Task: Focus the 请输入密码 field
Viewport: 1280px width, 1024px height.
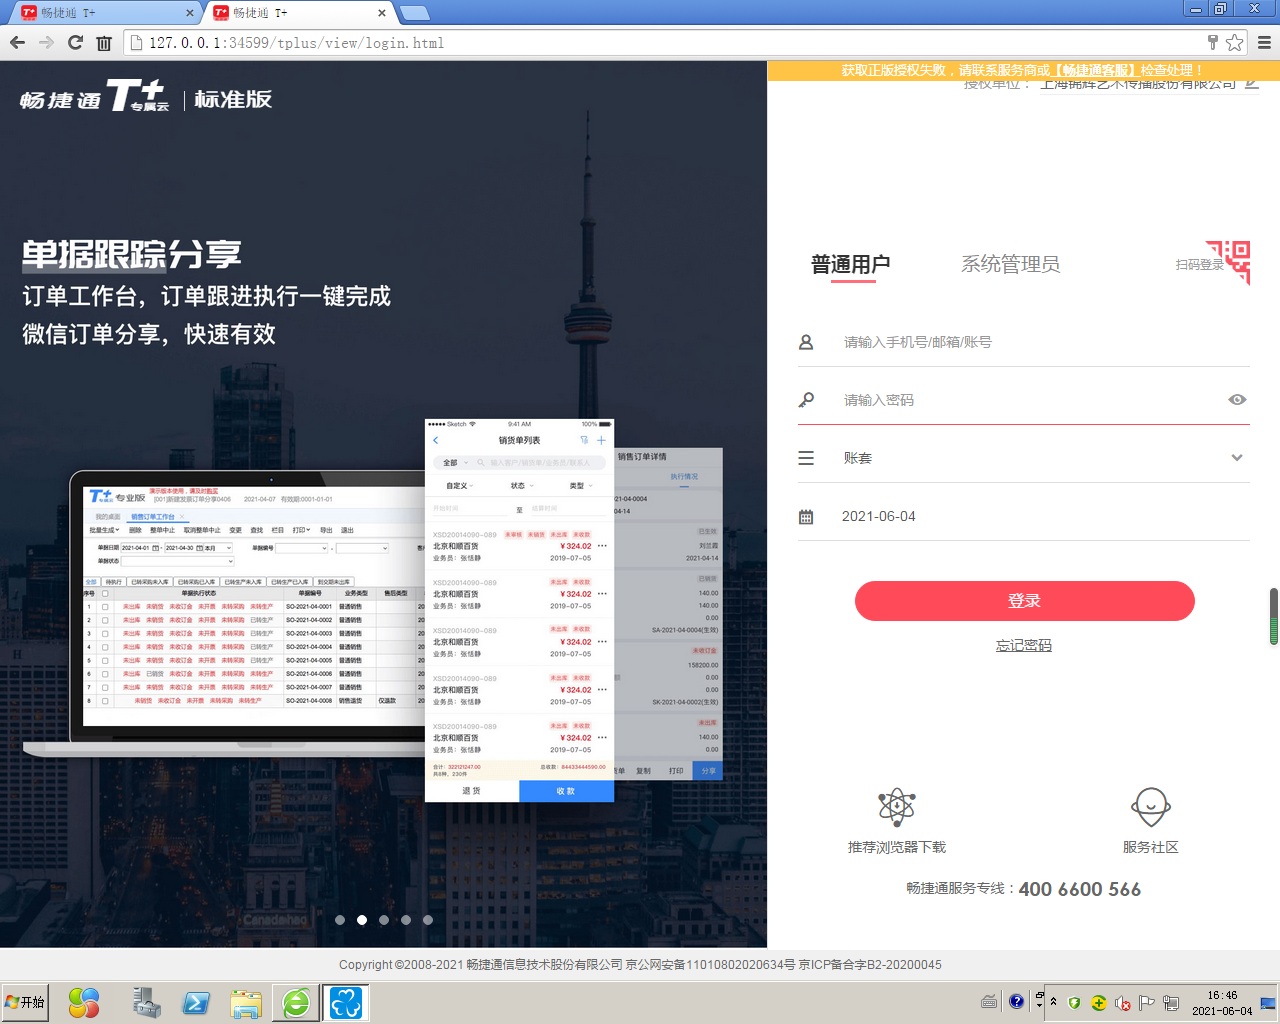Action: pos(1024,400)
